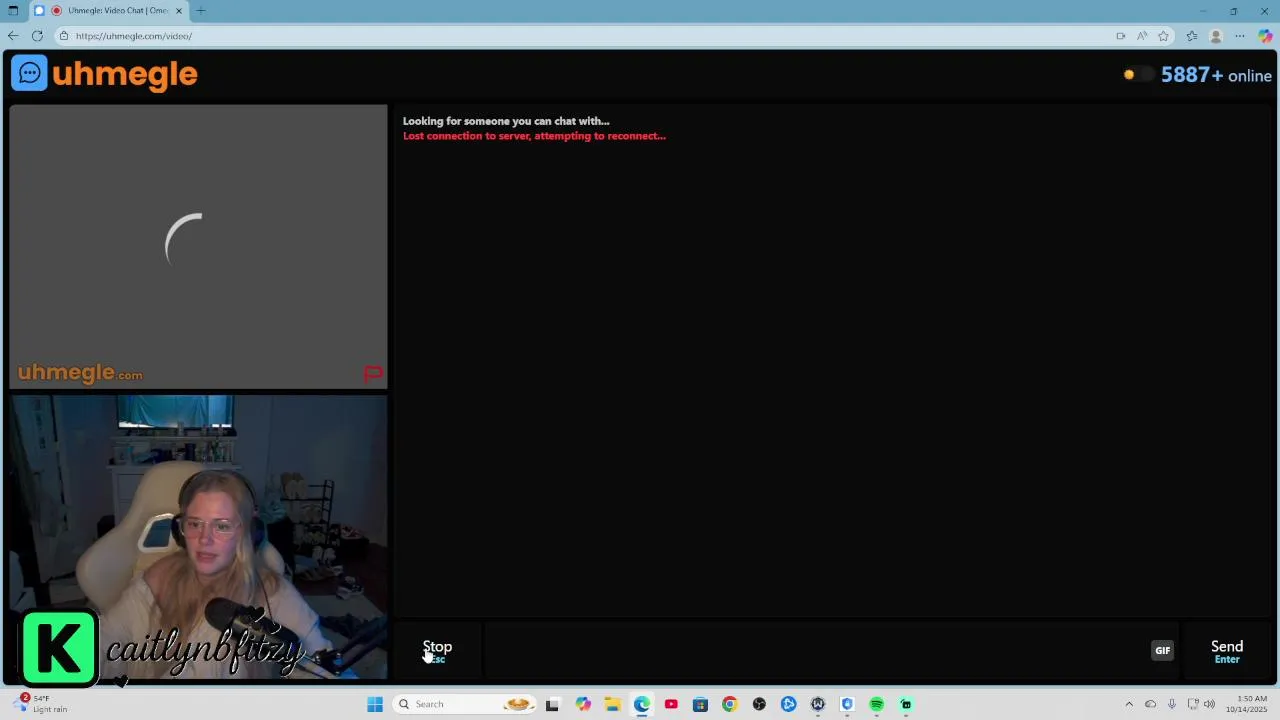The image size is (1280, 720).
Task: Launch Google Chrome from taskbar
Action: point(729,704)
